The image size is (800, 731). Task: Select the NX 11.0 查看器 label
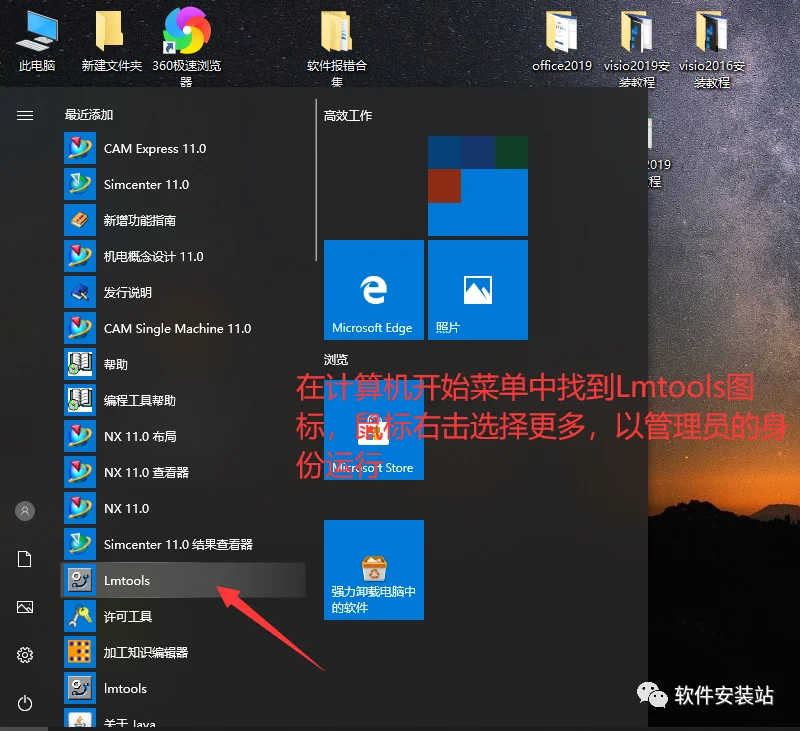pyautogui.click(x=146, y=472)
